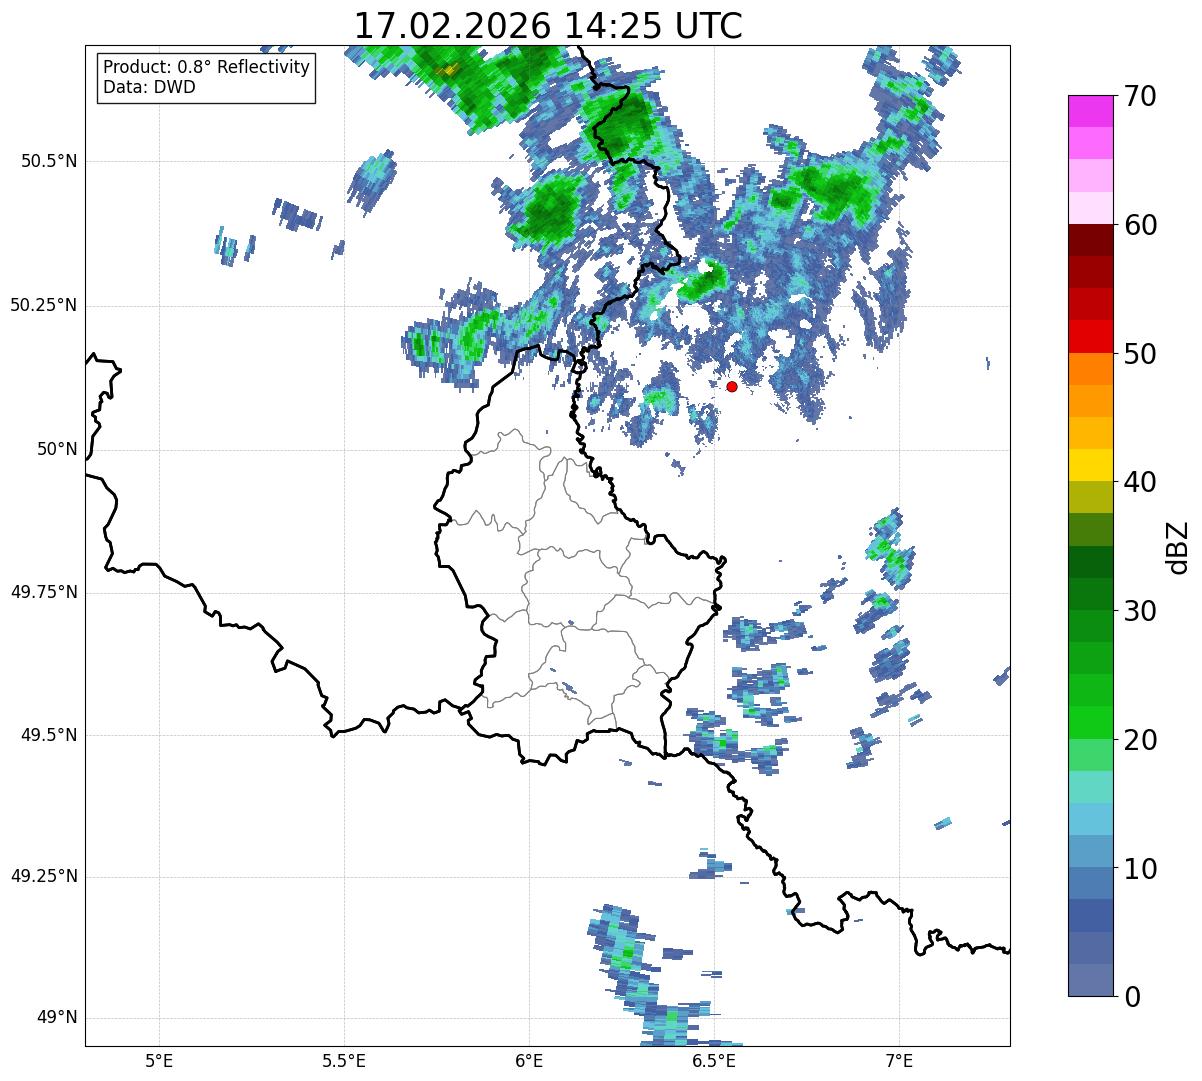Click the 40 tick label on colorbar
1202x1081 pixels.
(x=1140, y=482)
